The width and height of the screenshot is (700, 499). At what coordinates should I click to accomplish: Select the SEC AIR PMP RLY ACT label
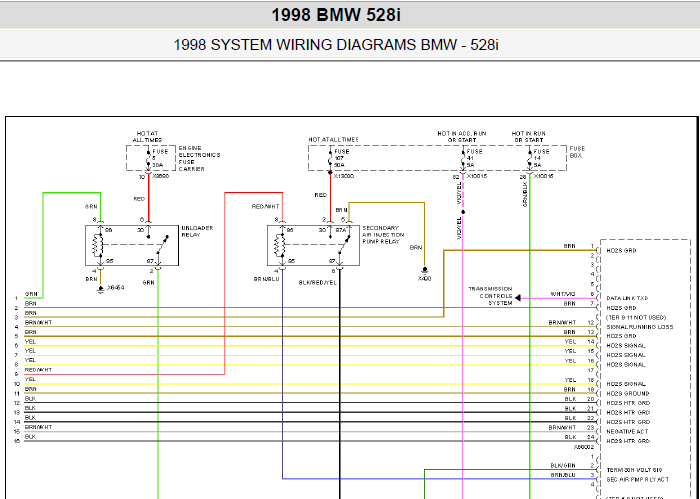coord(638,480)
